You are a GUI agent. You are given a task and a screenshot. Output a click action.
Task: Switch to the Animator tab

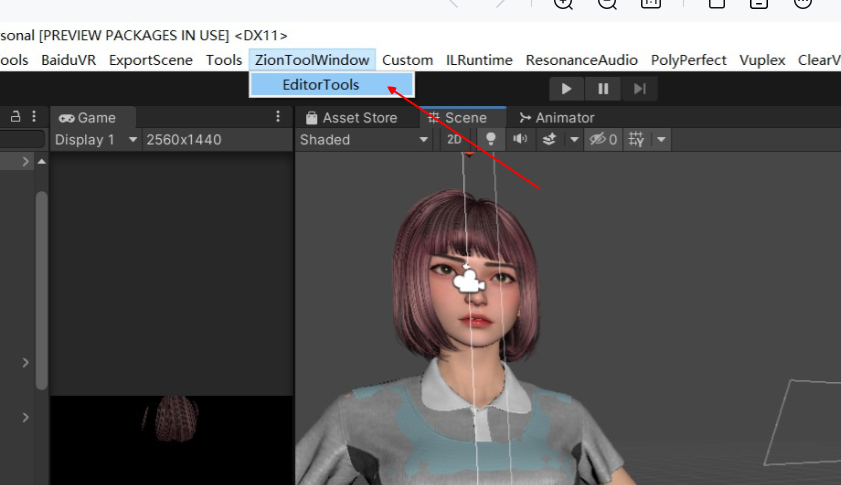point(556,118)
